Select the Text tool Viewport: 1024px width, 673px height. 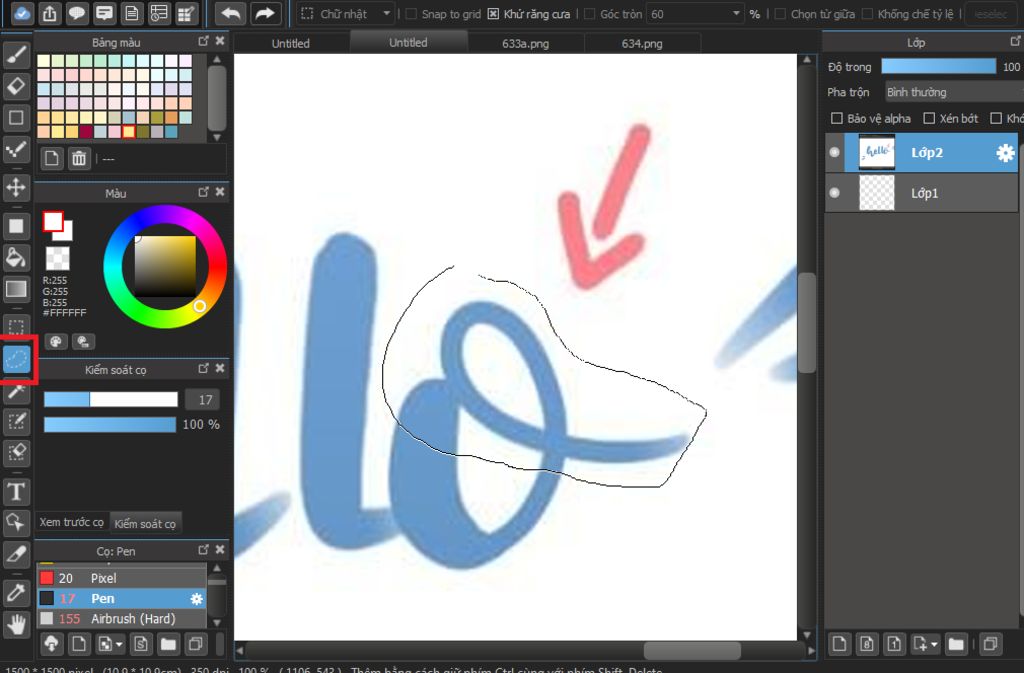[16, 491]
